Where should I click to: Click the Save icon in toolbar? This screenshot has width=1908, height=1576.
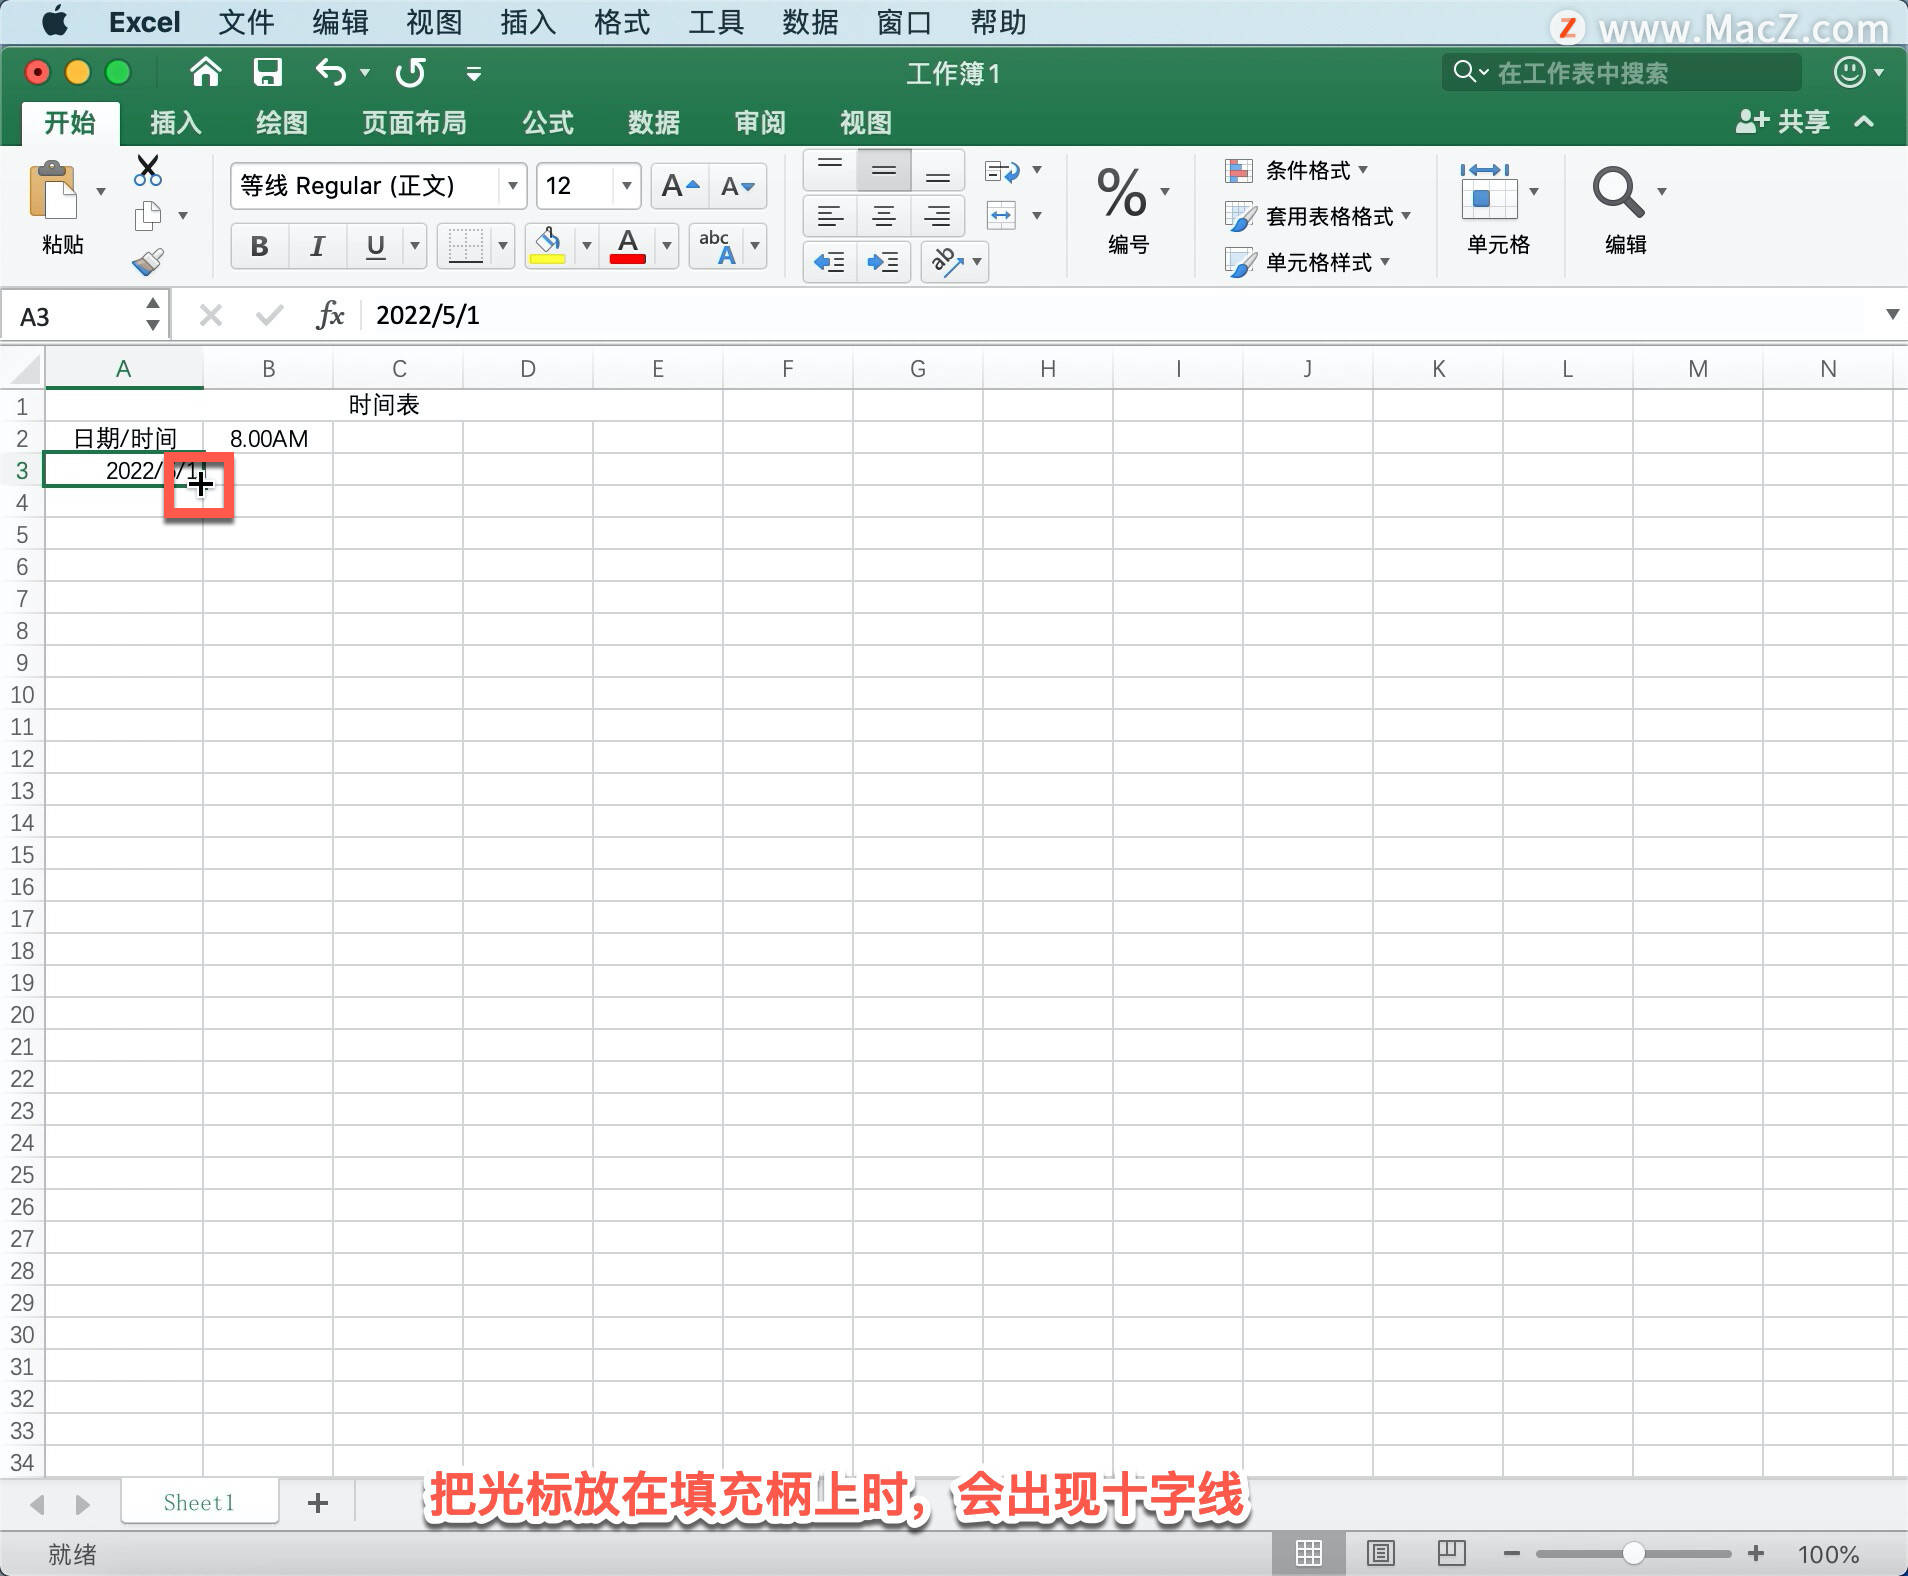[267, 72]
